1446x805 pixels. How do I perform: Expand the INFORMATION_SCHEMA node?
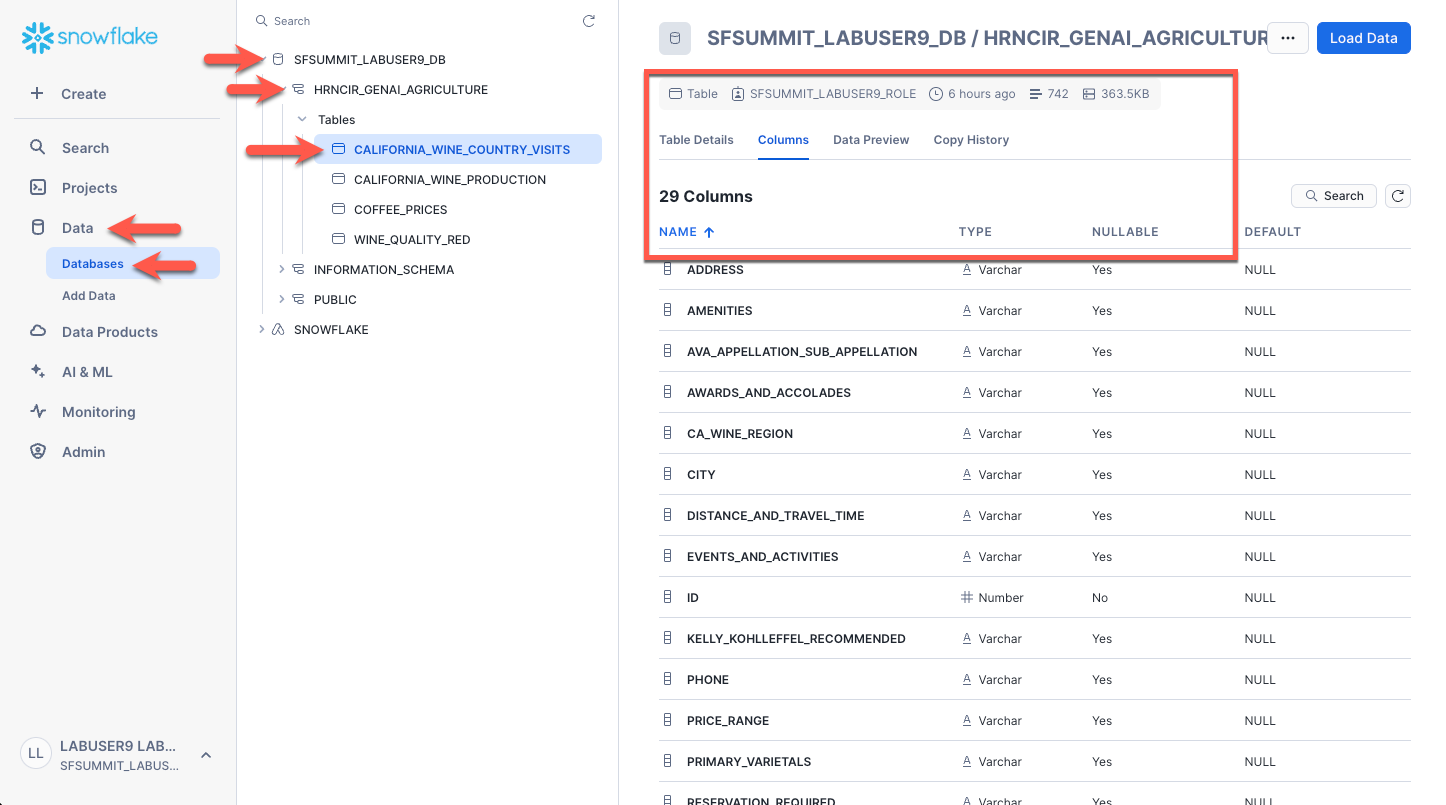coord(281,269)
